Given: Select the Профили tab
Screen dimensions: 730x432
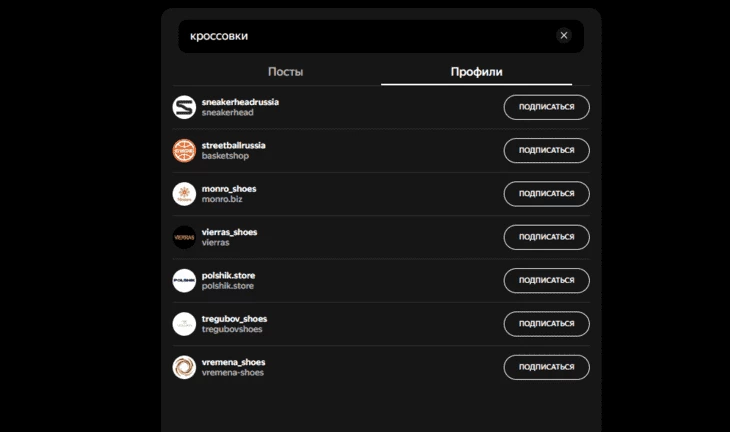Looking at the screenshot, I should point(476,72).
